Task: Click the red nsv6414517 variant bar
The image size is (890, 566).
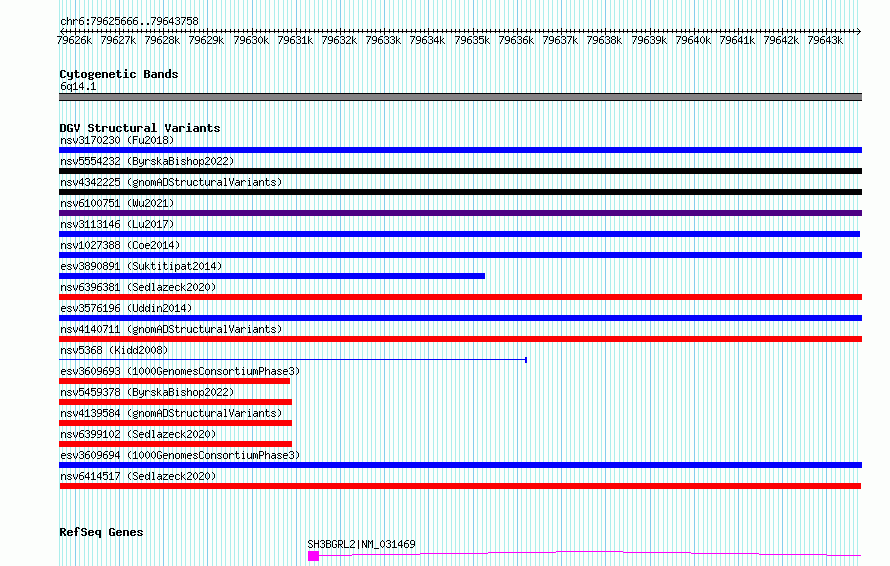Action: 460,486
